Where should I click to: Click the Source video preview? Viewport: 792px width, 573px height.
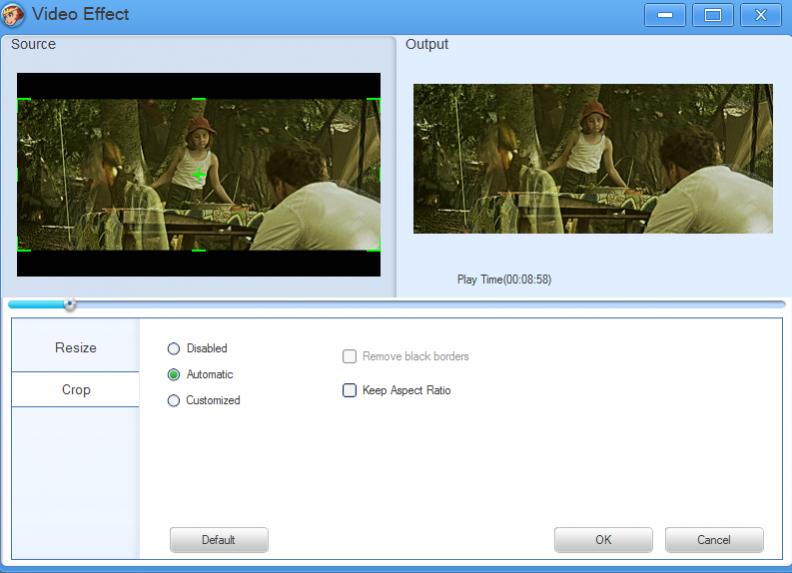coord(199,175)
